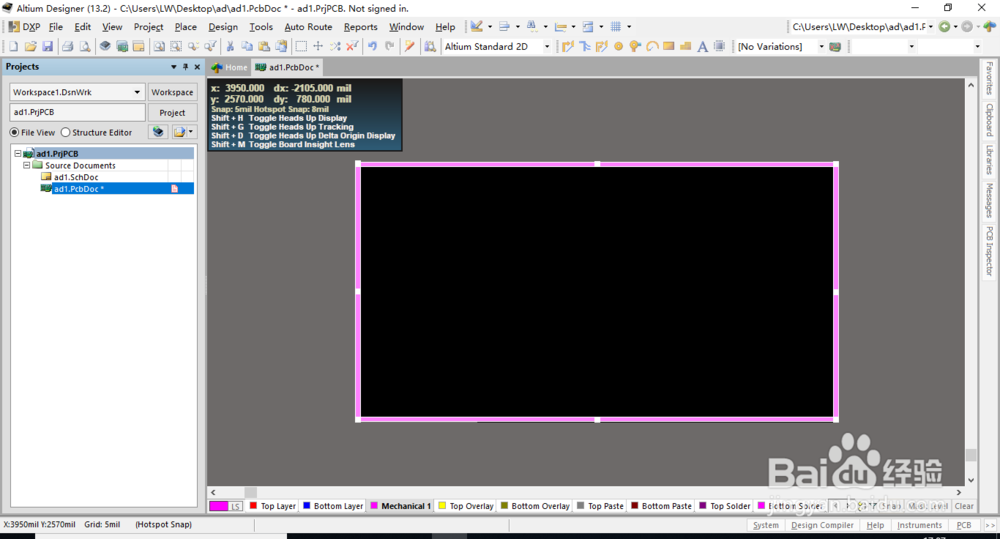The image size is (1000, 539).
Task: Open the file path address dropdown
Action: [x=931, y=27]
